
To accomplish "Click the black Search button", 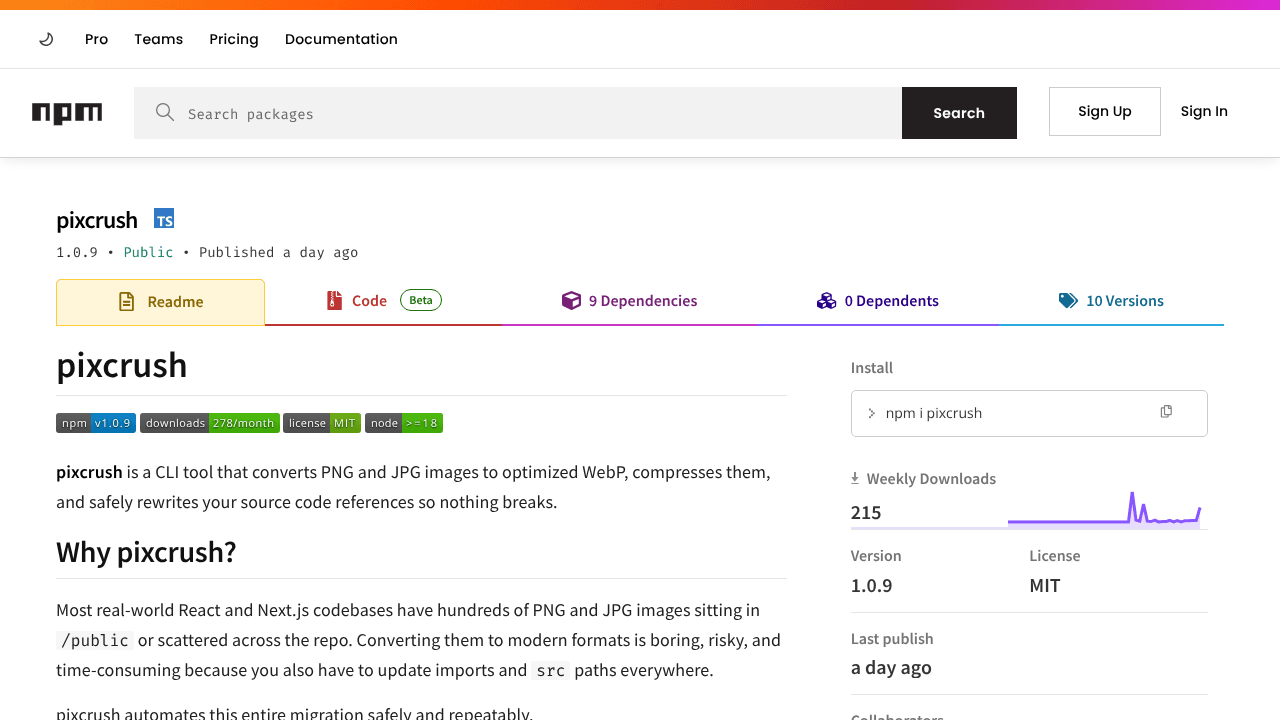I will [959, 113].
